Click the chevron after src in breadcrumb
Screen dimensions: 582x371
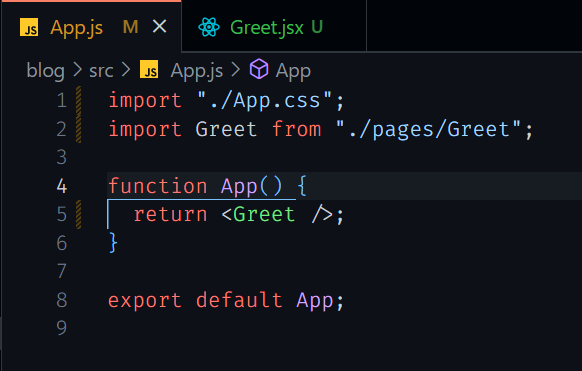coord(126,70)
